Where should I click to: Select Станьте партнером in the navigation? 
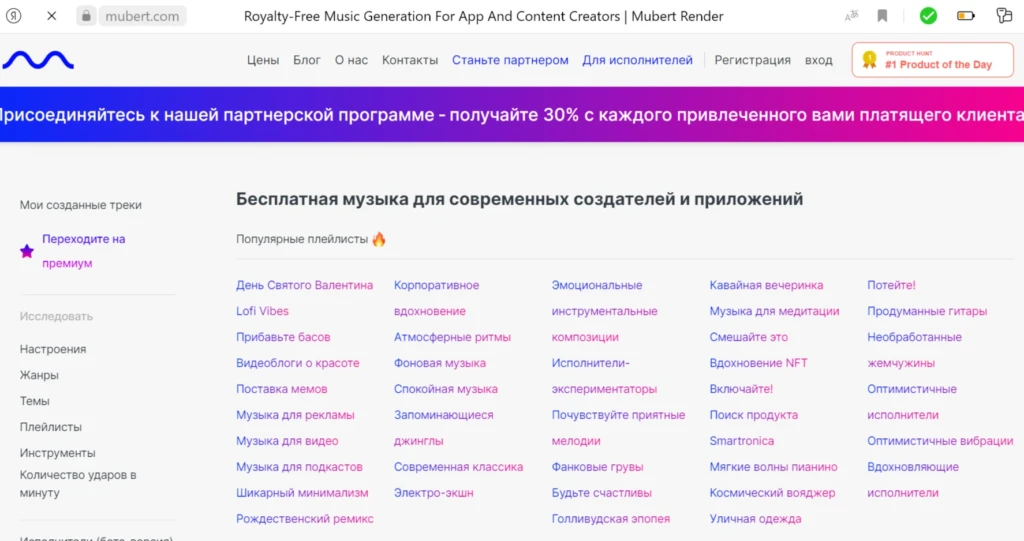510,60
